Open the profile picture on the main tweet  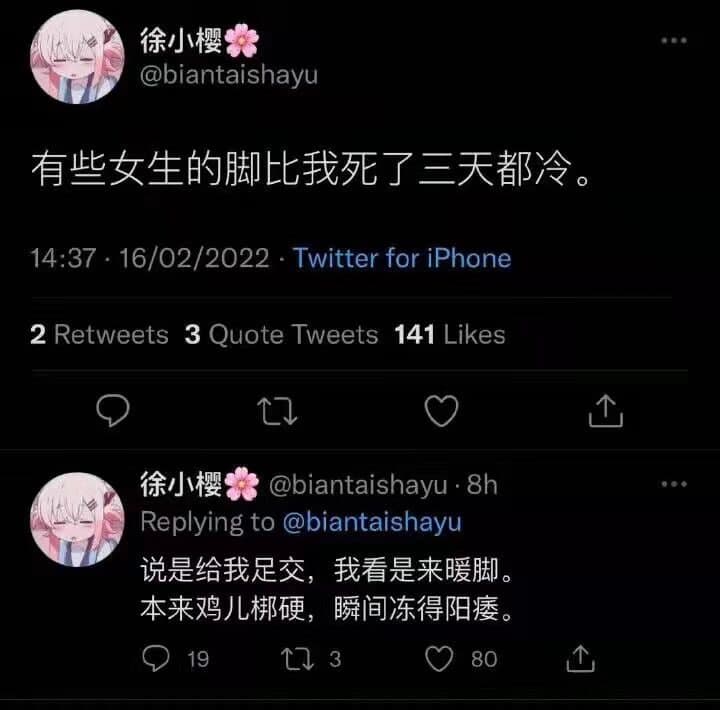(x=77, y=57)
